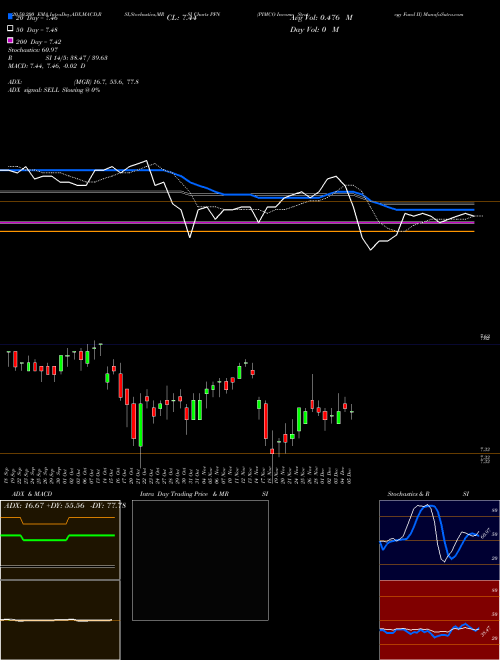
Task: Click the 'Avg Vol: 0.476 M' text
Action: click(x=321, y=18)
